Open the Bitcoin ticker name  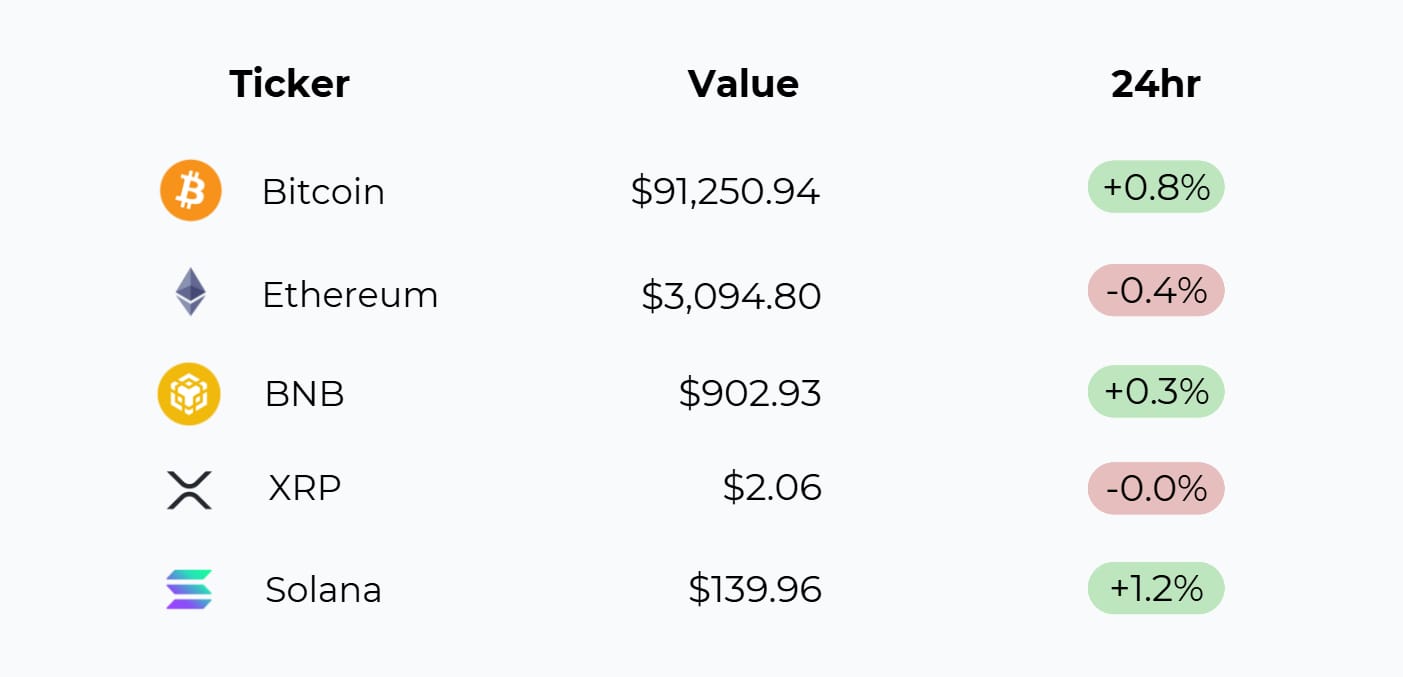click(x=323, y=191)
